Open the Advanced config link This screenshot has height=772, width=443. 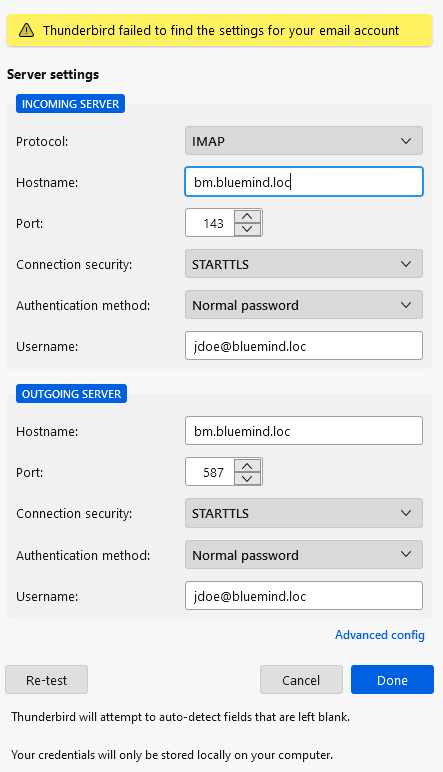[380, 635]
